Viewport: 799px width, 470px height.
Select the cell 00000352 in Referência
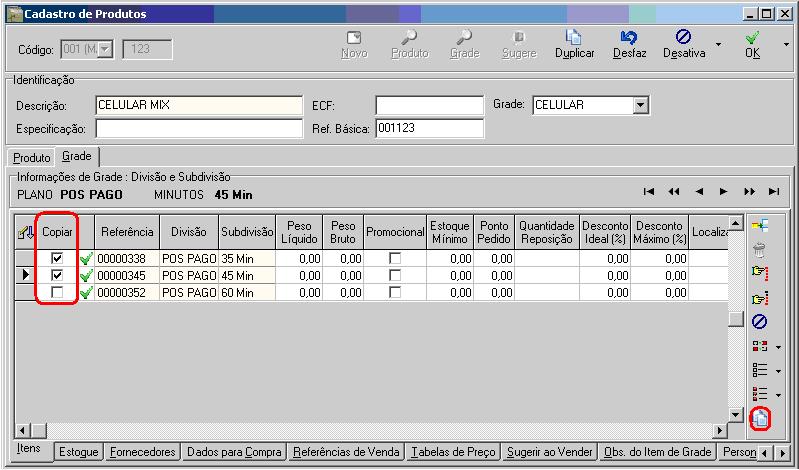click(127, 293)
